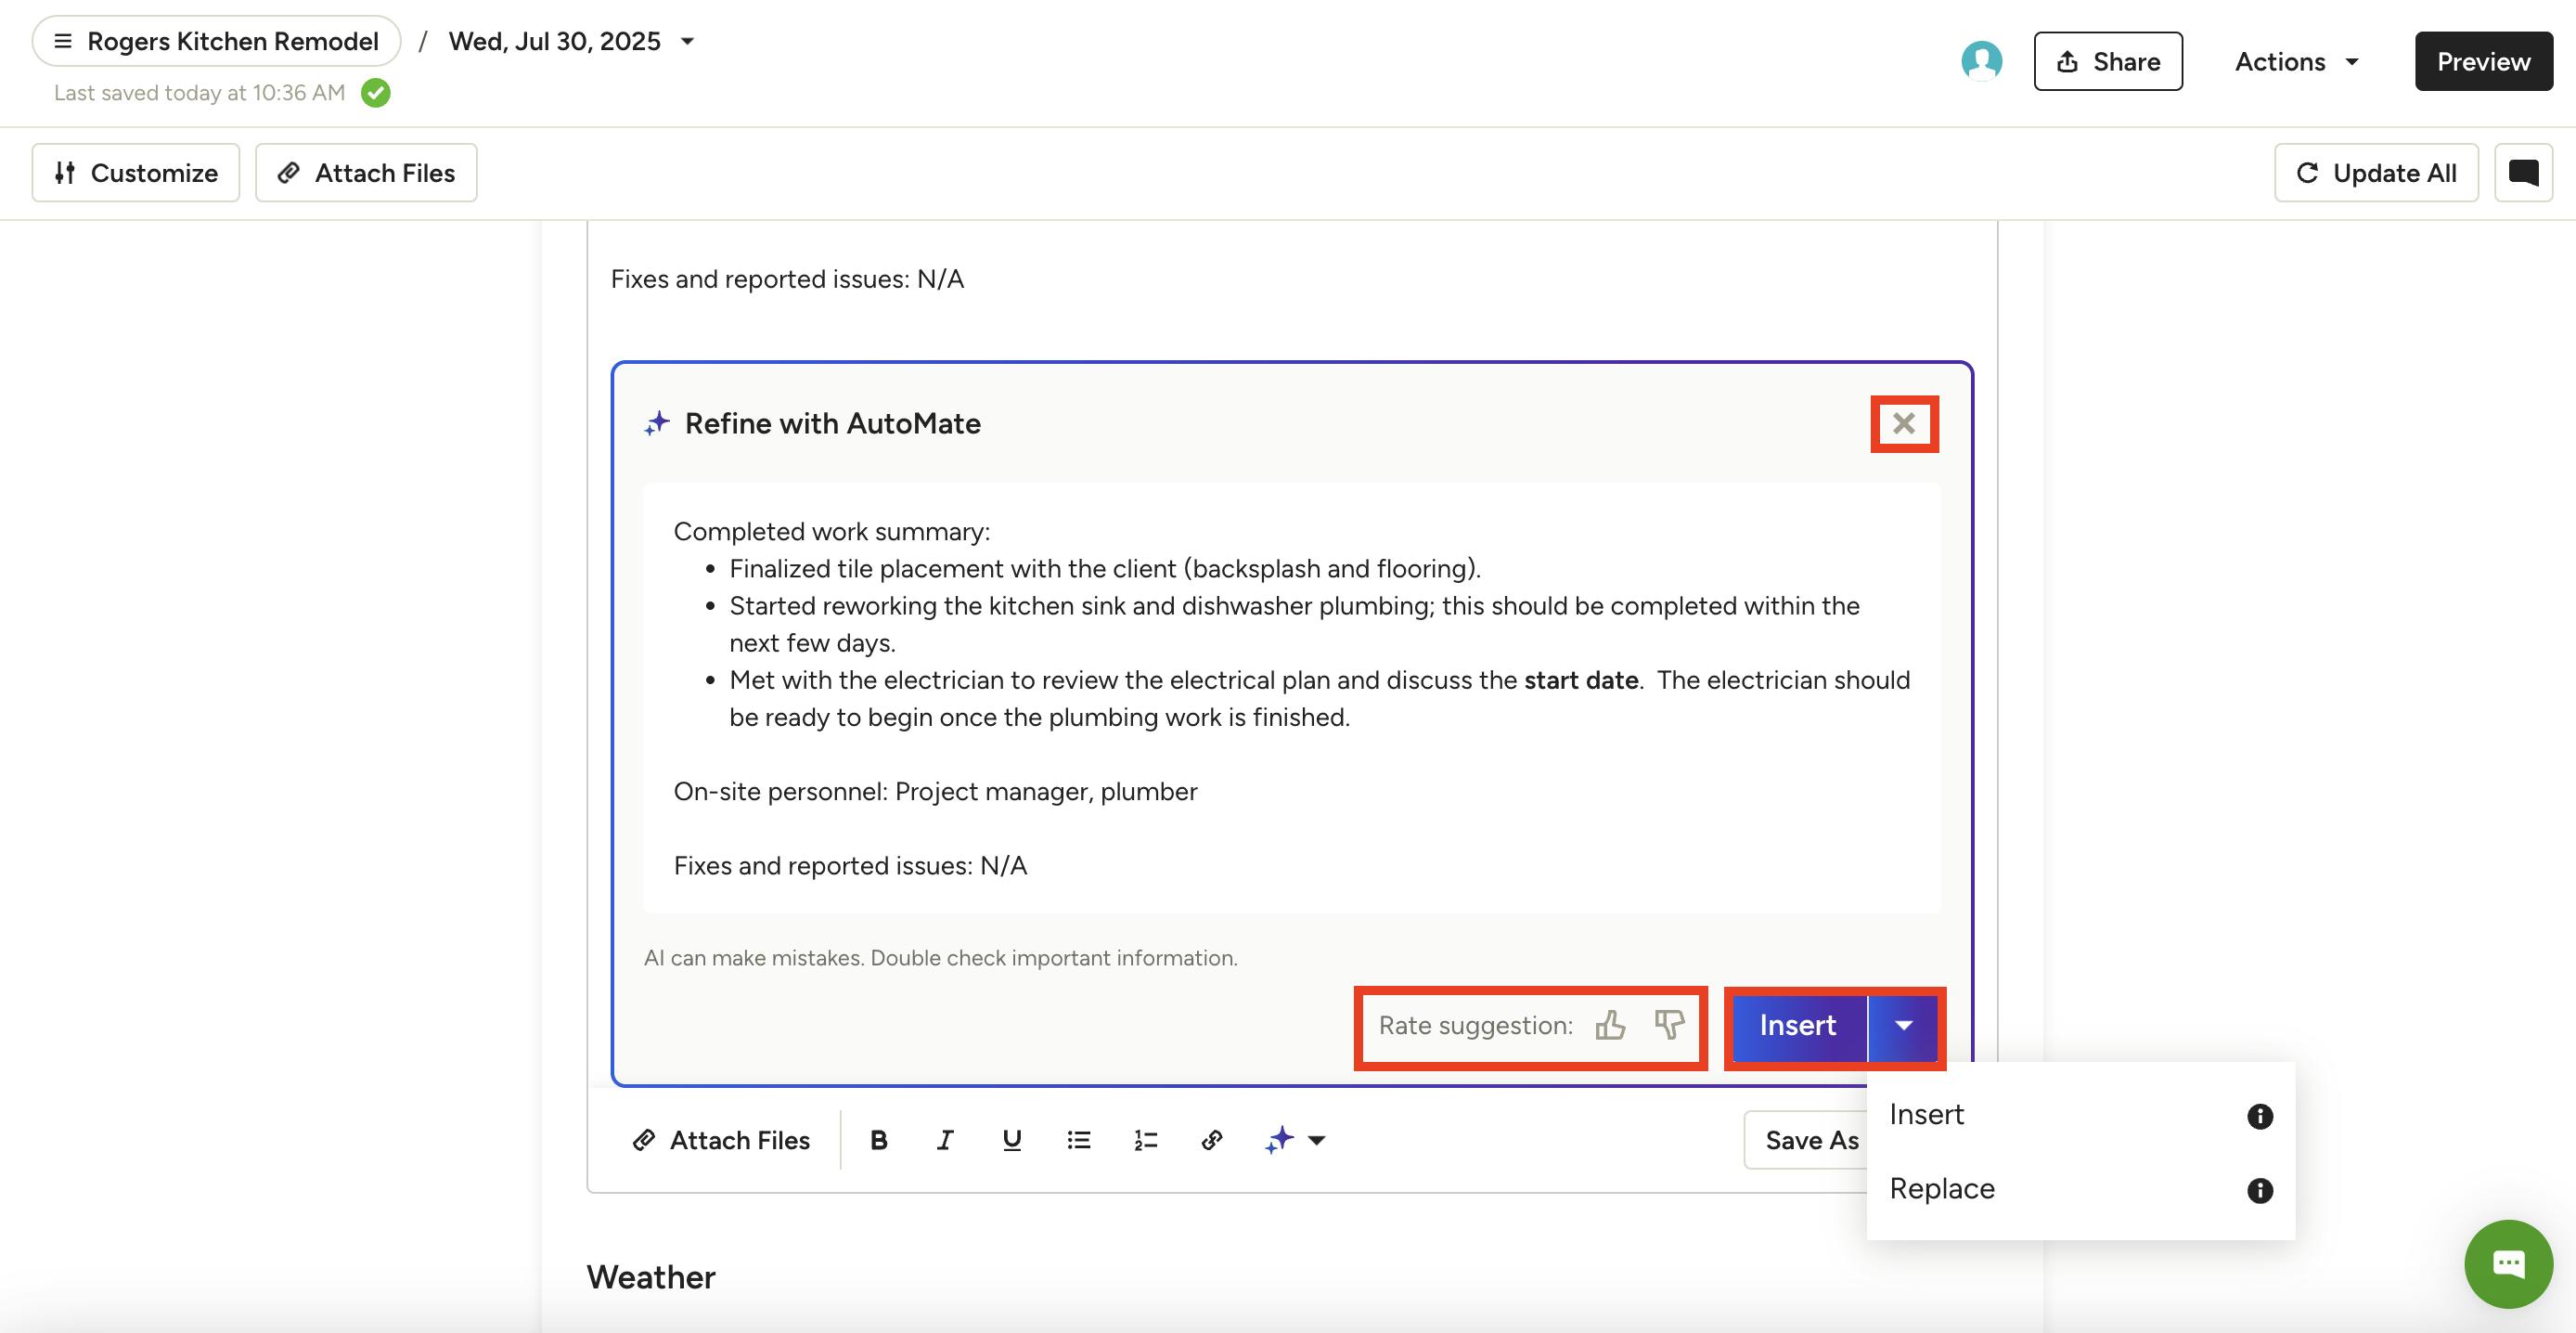Click the insert link icon

tap(1211, 1140)
